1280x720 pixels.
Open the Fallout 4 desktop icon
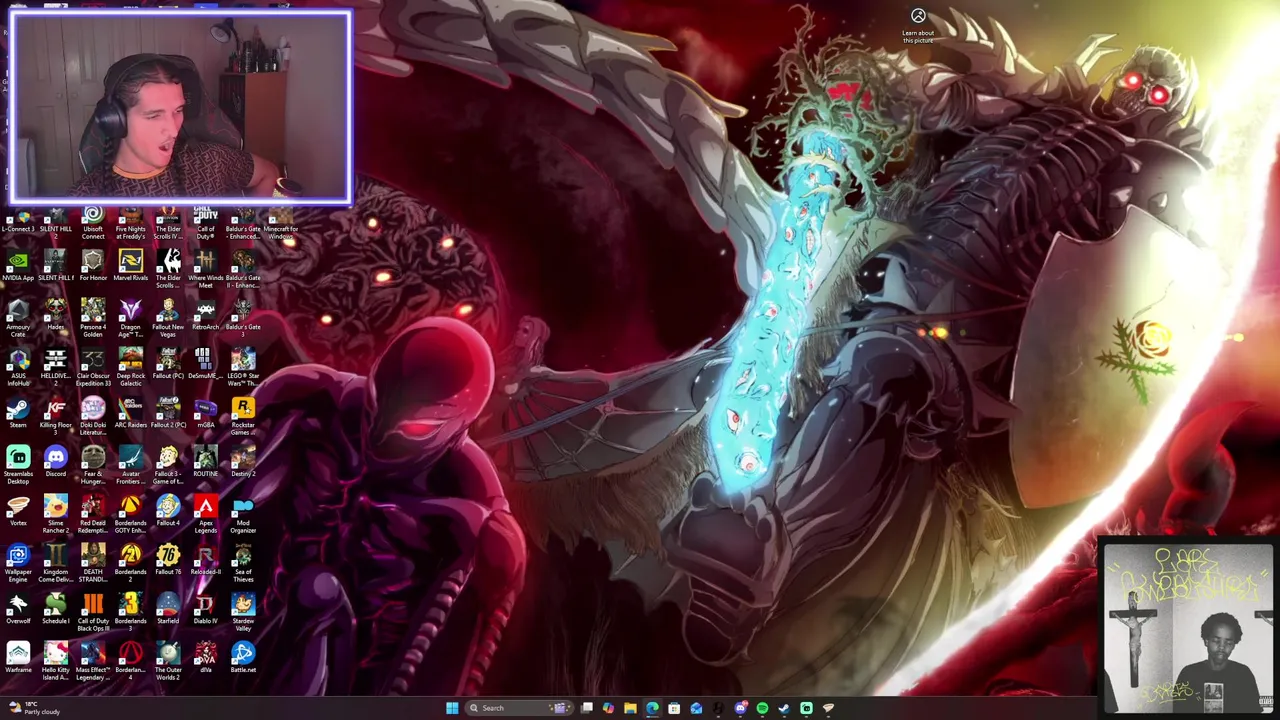[168, 511]
